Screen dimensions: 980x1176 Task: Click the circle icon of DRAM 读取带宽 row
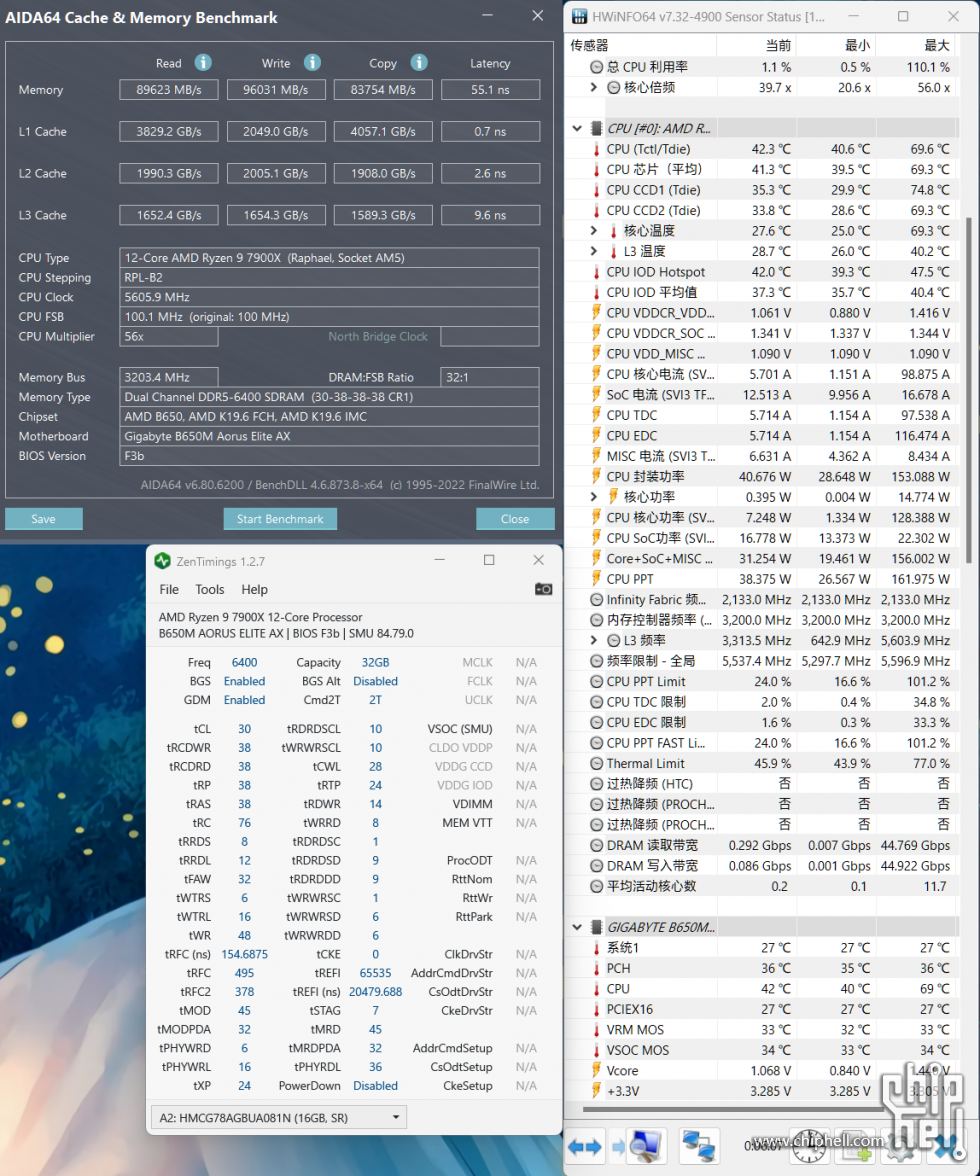(597, 845)
